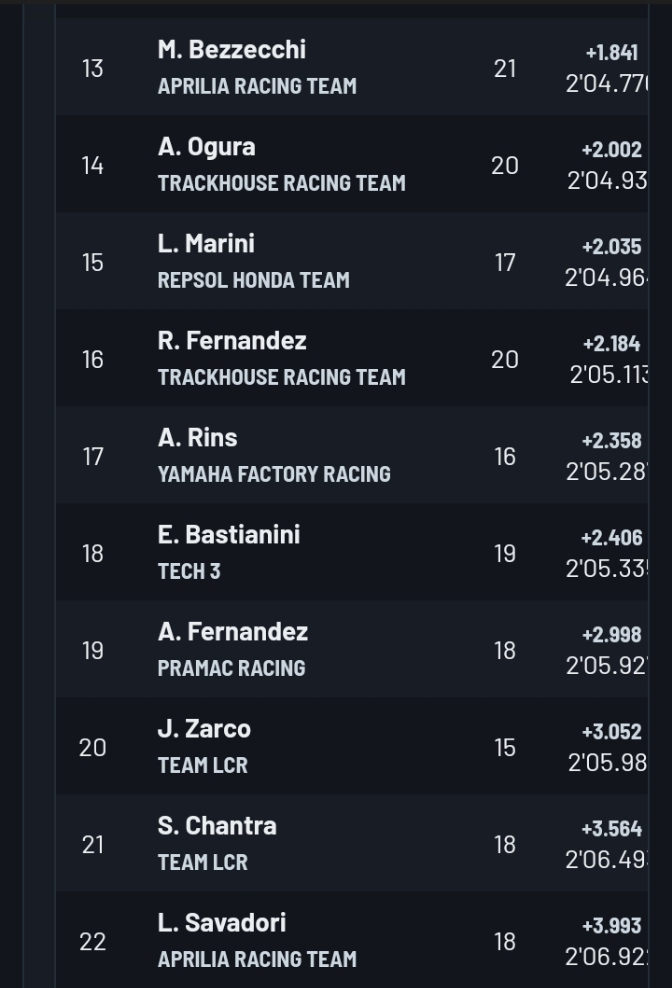672x988 pixels.
Task: Open A. Ogura's rider entry
Action: tap(206, 147)
